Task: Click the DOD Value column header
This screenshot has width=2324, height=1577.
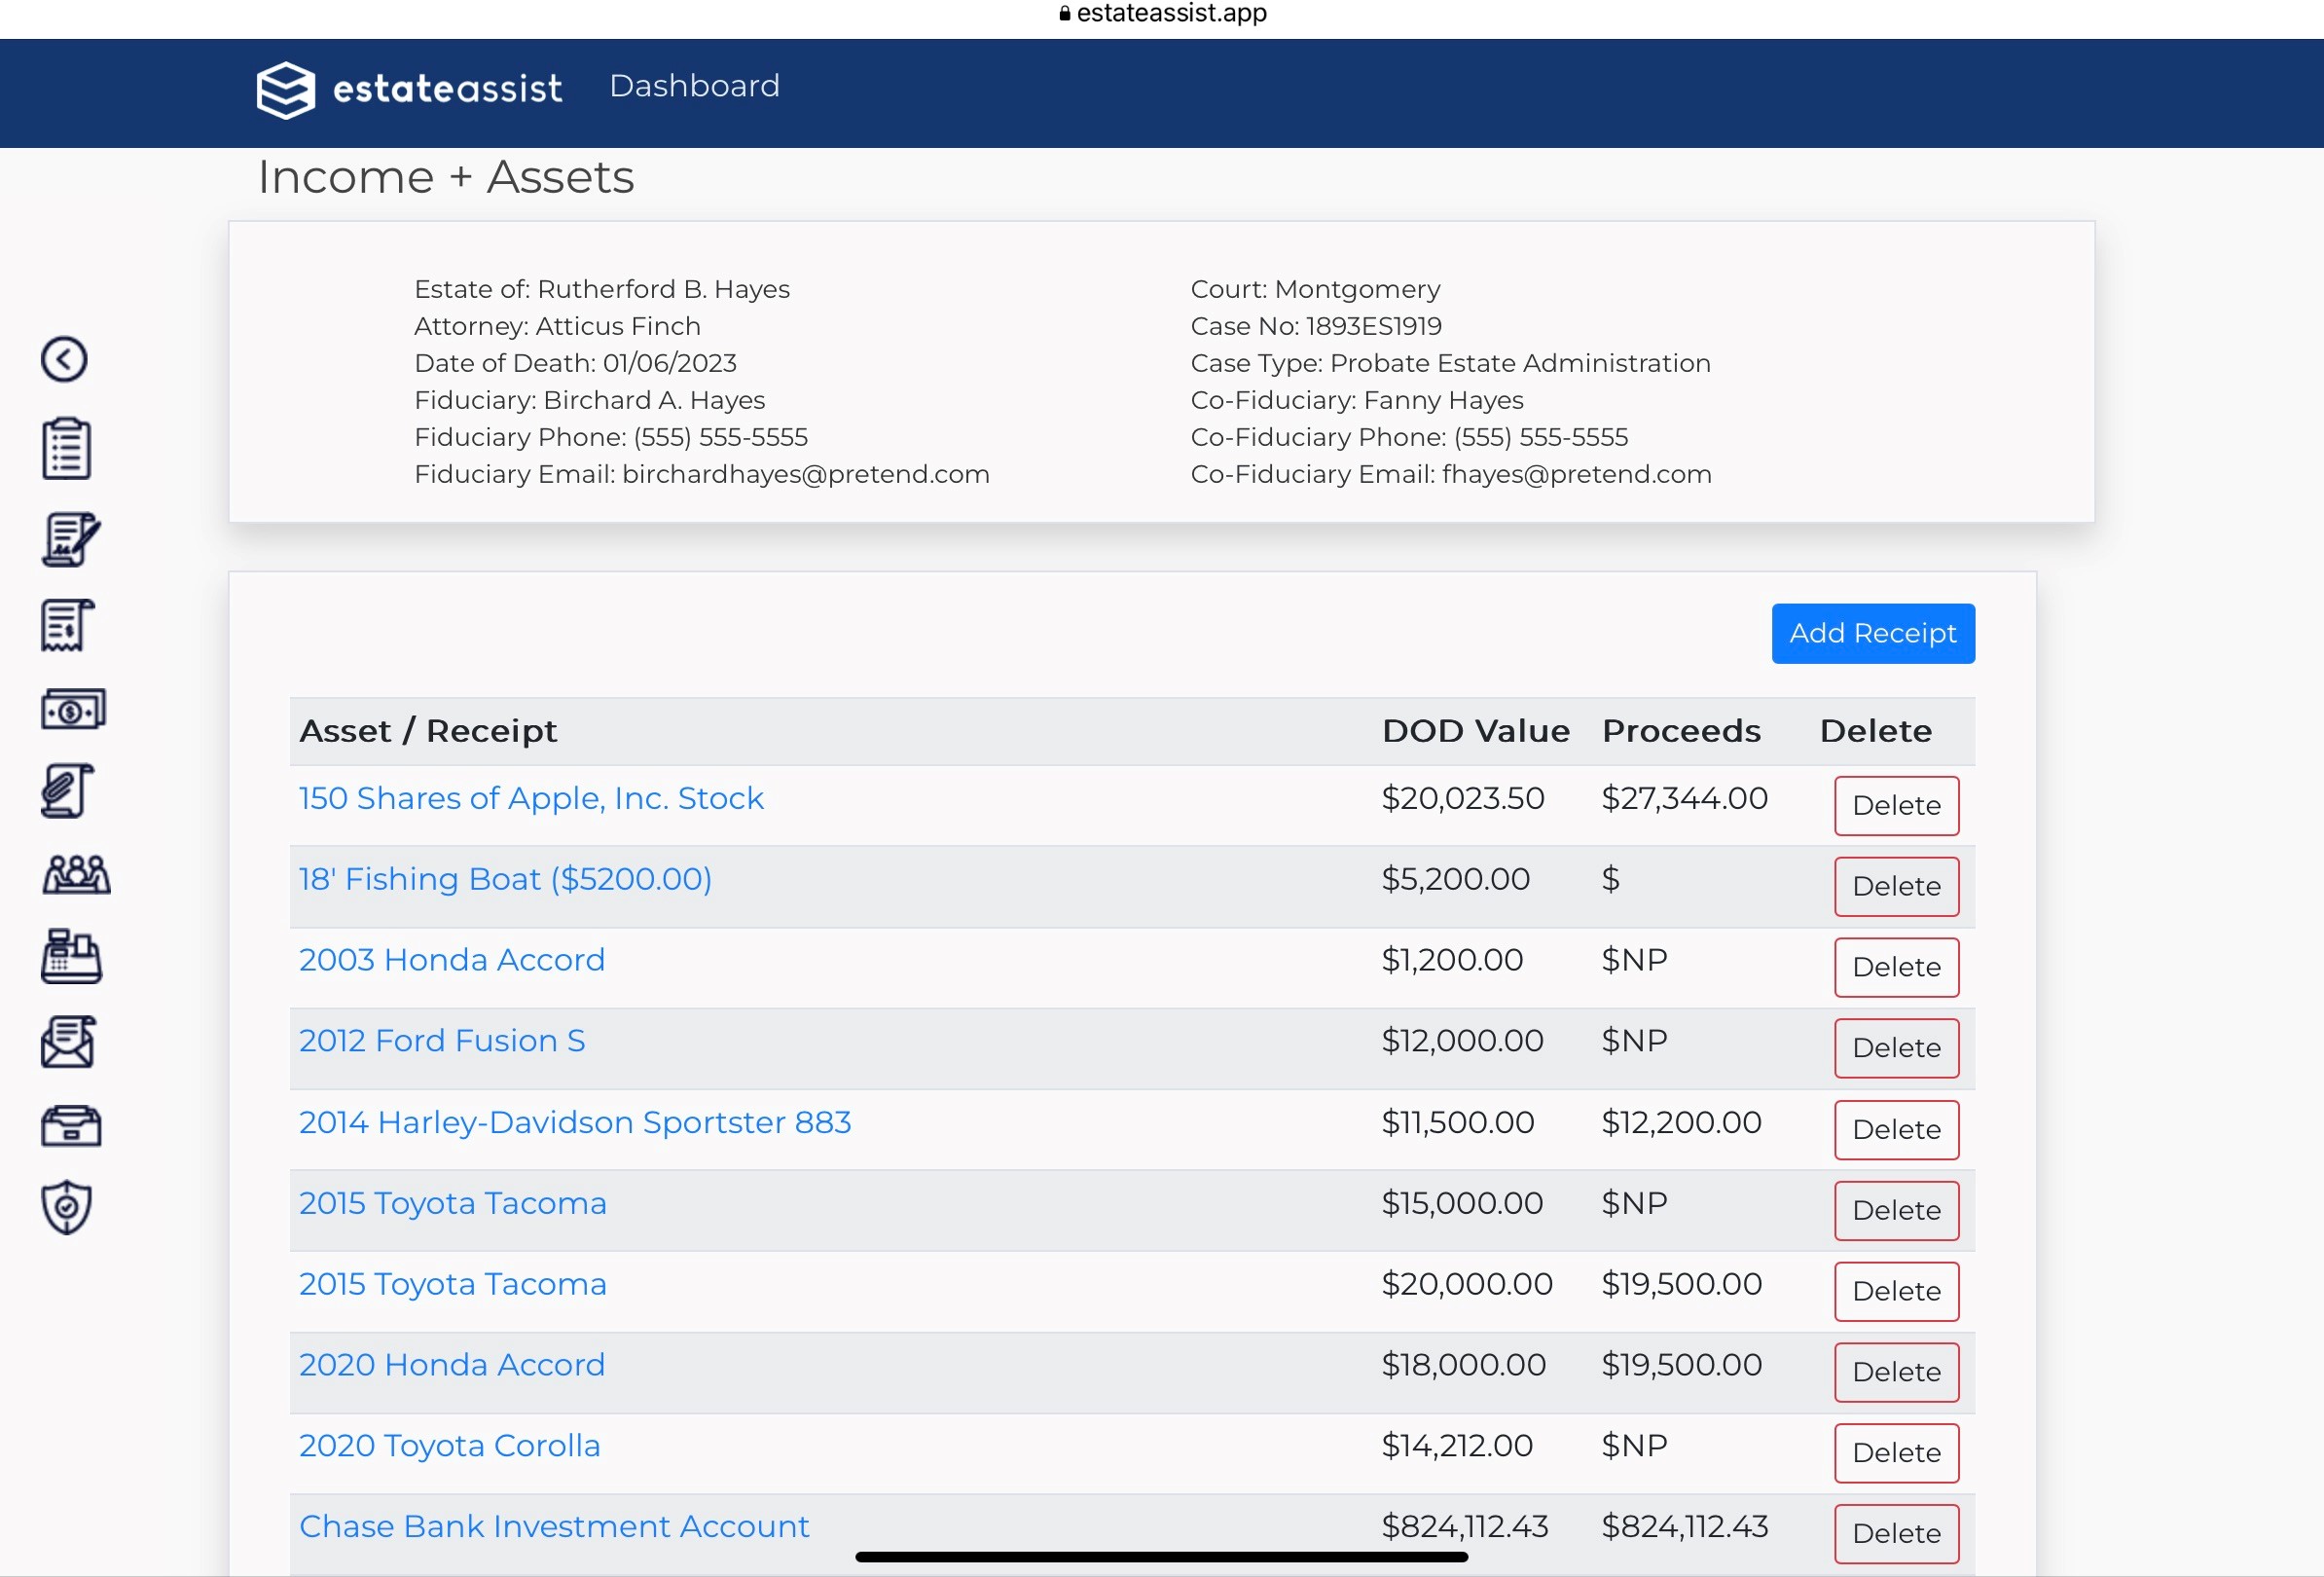Action: coord(1475,731)
